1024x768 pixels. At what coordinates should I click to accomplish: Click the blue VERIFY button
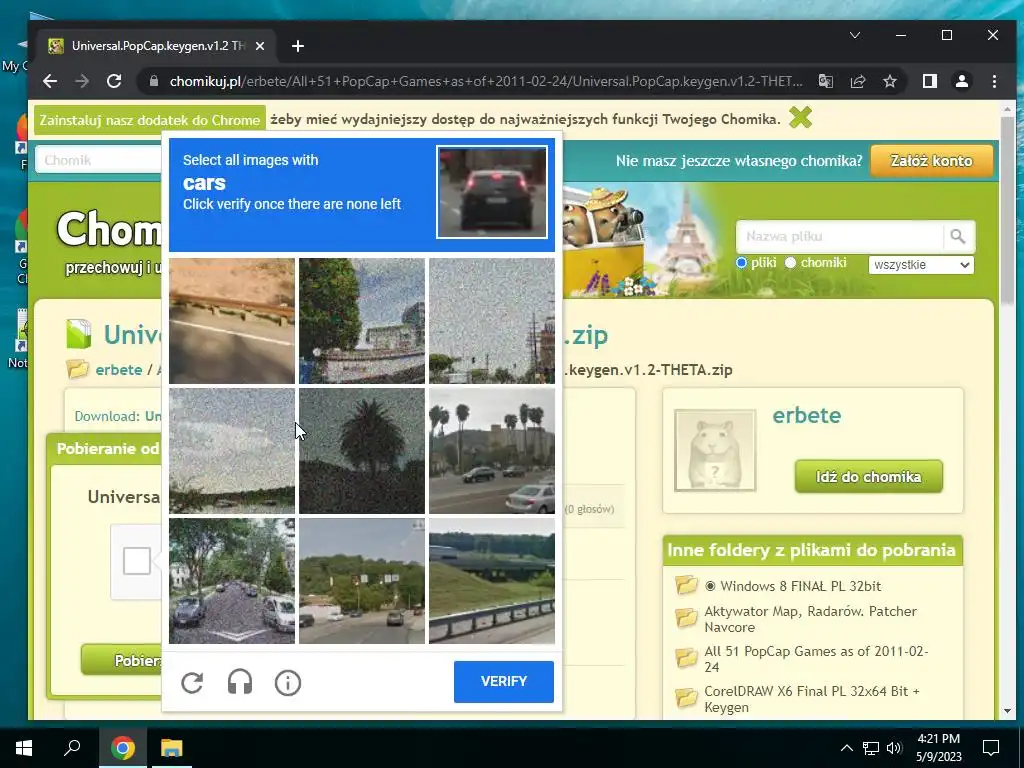pos(504,681)
